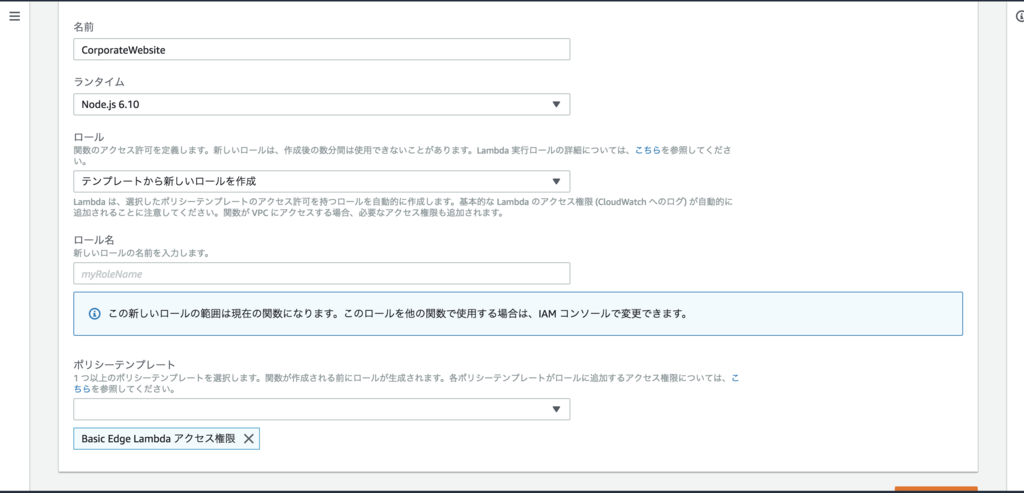Screen dimensions: 1024x493
Task: Remove the Basic Edge Lambda アクセス権限 tag
Action: tap(248, 439)
